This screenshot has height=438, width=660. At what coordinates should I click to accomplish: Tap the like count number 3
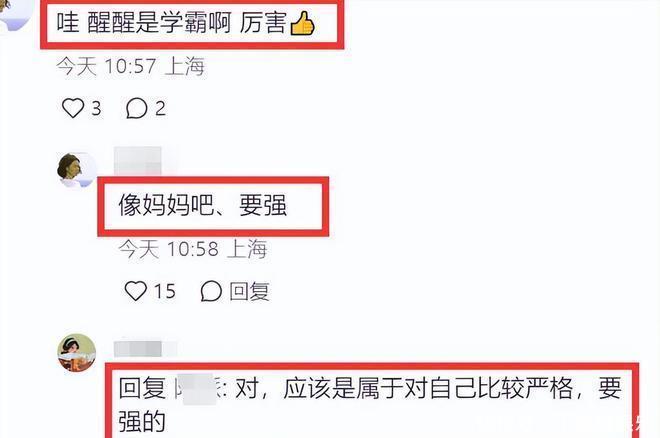pos(96,109)
